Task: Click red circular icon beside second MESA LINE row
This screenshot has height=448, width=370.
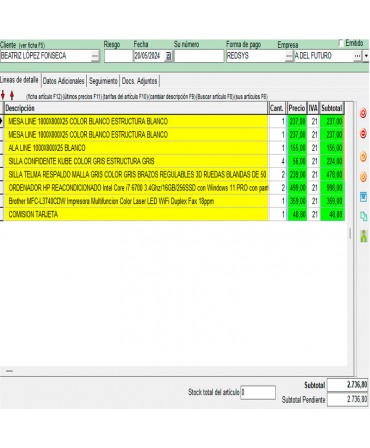Action: tap(363, 134)
